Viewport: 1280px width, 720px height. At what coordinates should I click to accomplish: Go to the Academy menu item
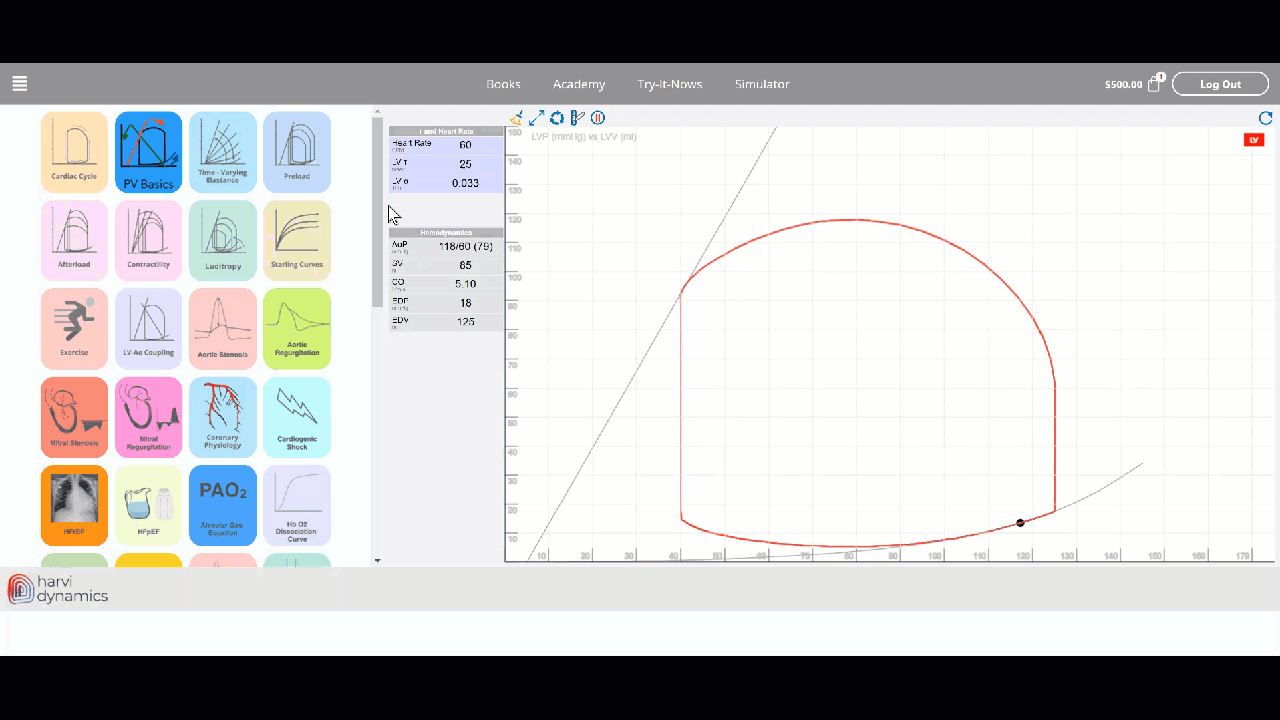pos(579,84)
